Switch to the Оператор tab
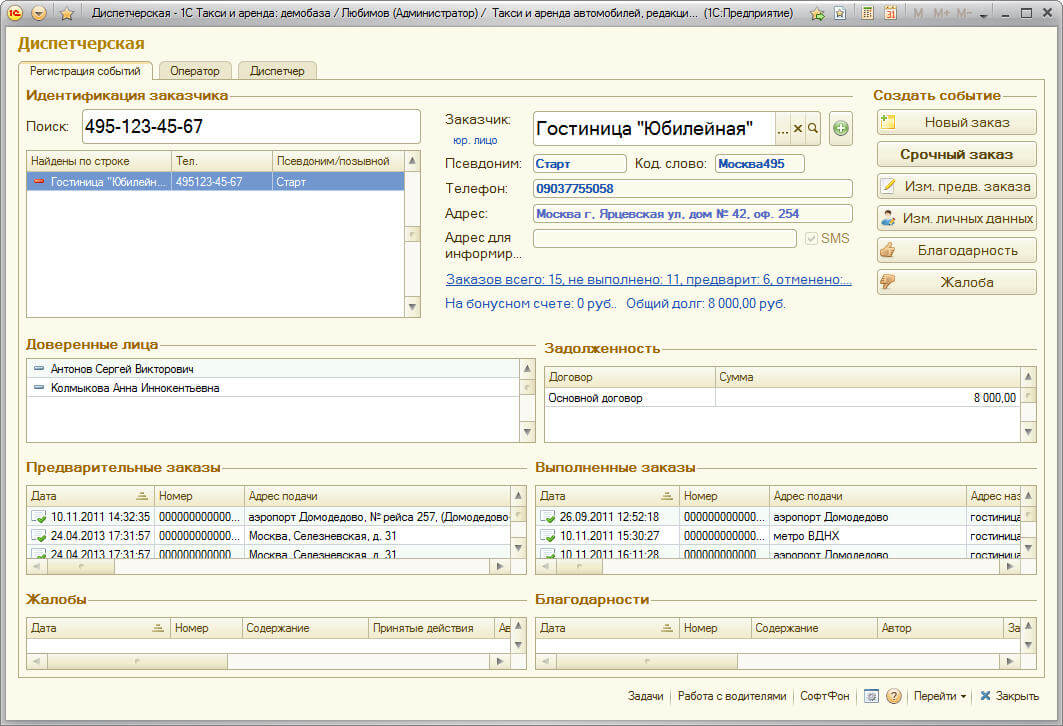Viewport: 1063px width, 726px height. 195,71
